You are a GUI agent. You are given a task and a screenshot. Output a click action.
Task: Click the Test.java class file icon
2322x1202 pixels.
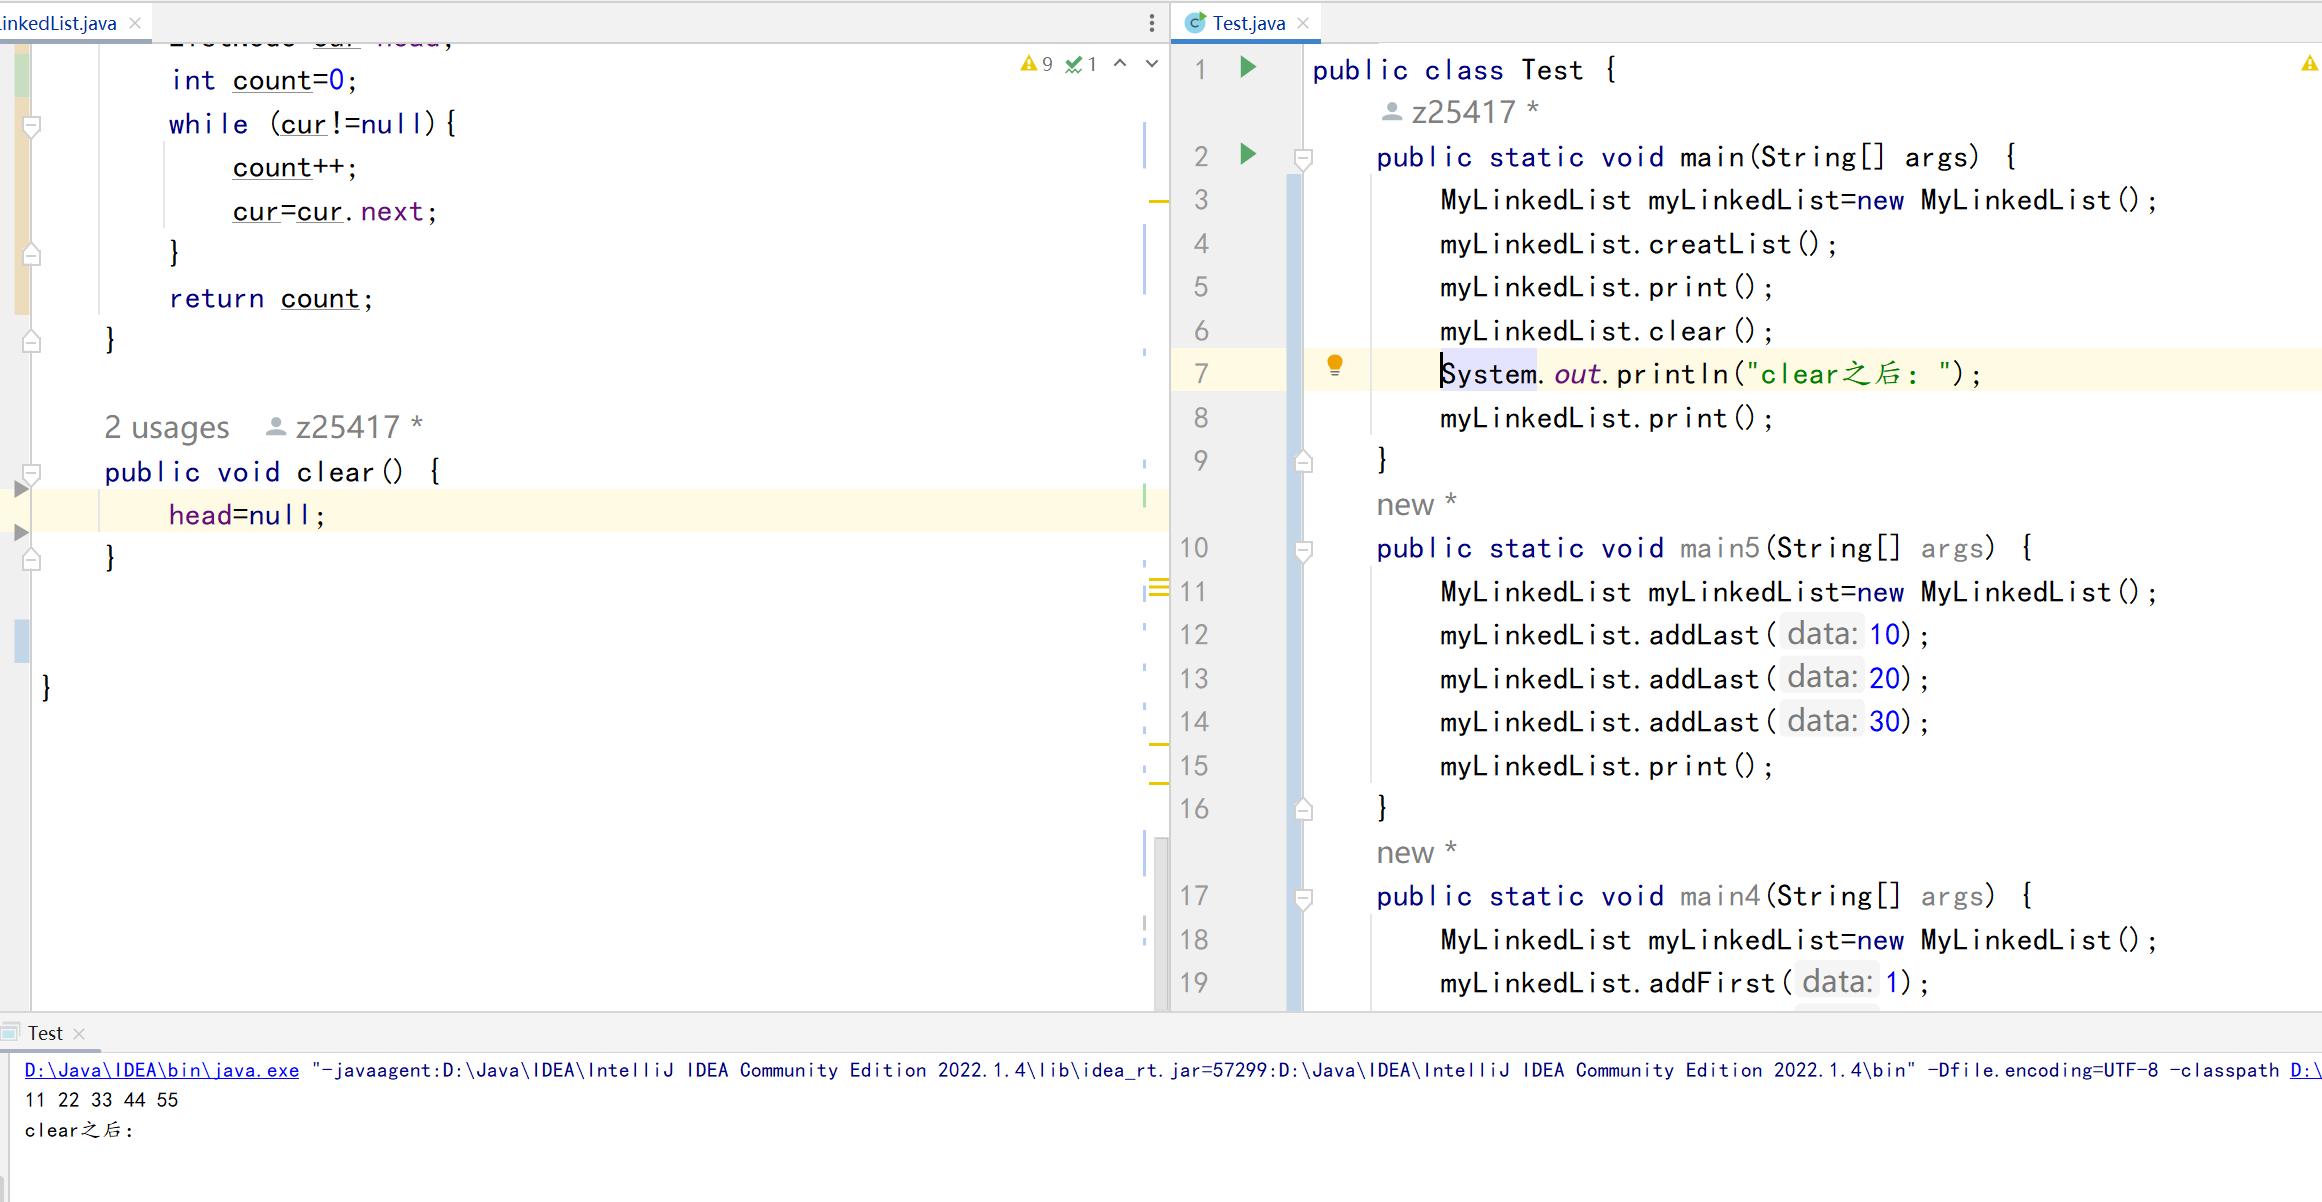pos(1195,23)
